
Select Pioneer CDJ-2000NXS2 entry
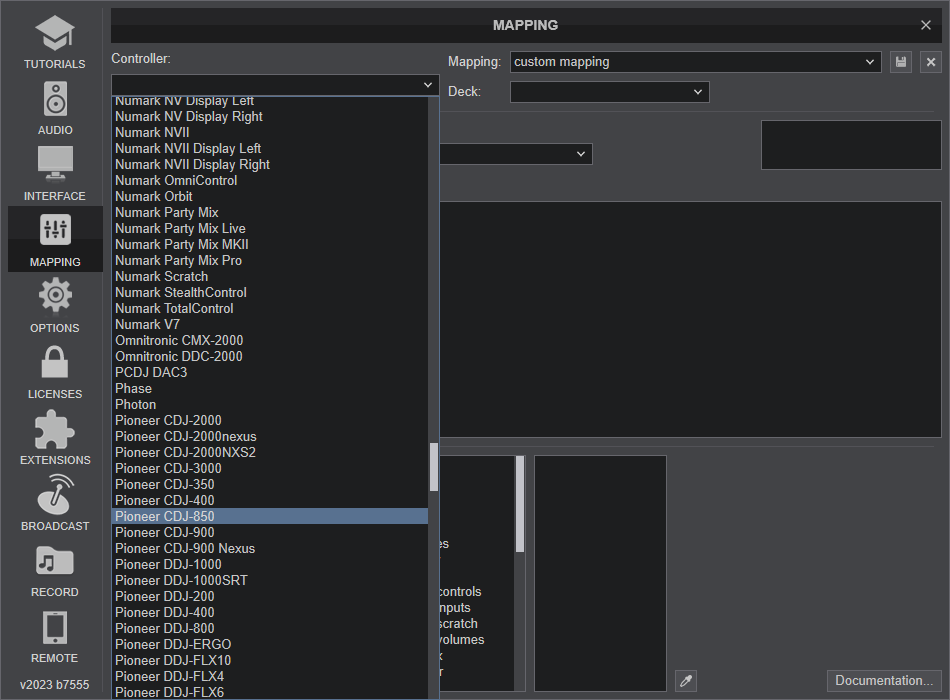270,453
